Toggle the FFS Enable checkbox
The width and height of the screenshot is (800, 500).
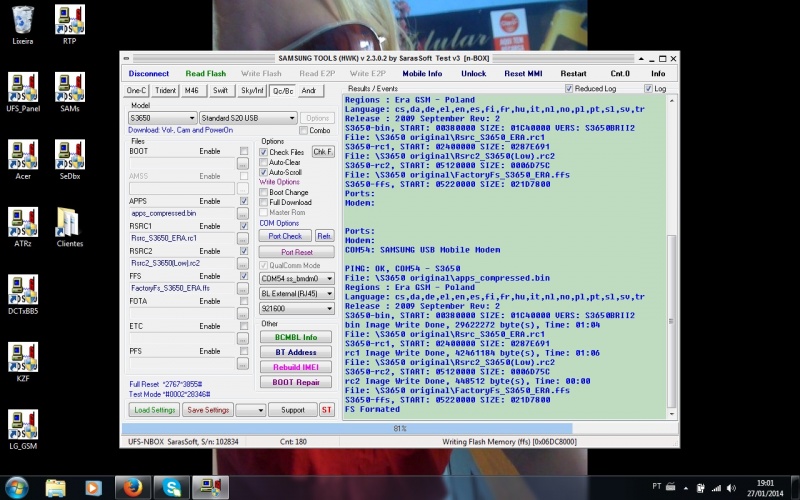[x=244, y=276]
